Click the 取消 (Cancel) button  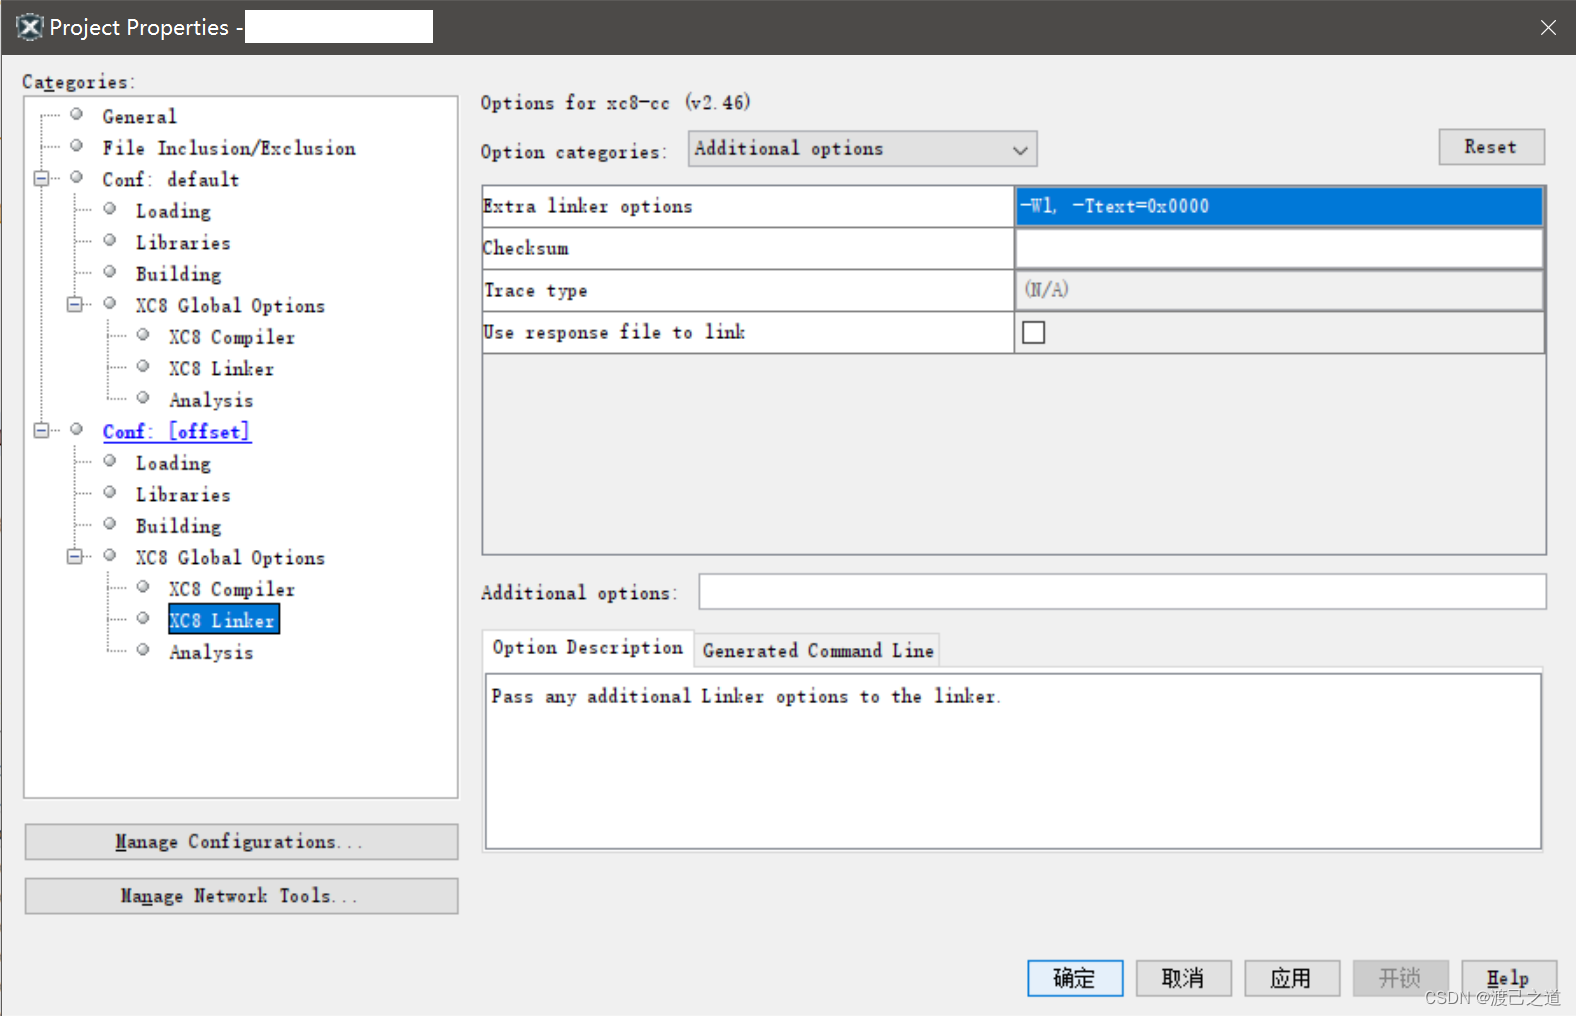(1183, 978)
